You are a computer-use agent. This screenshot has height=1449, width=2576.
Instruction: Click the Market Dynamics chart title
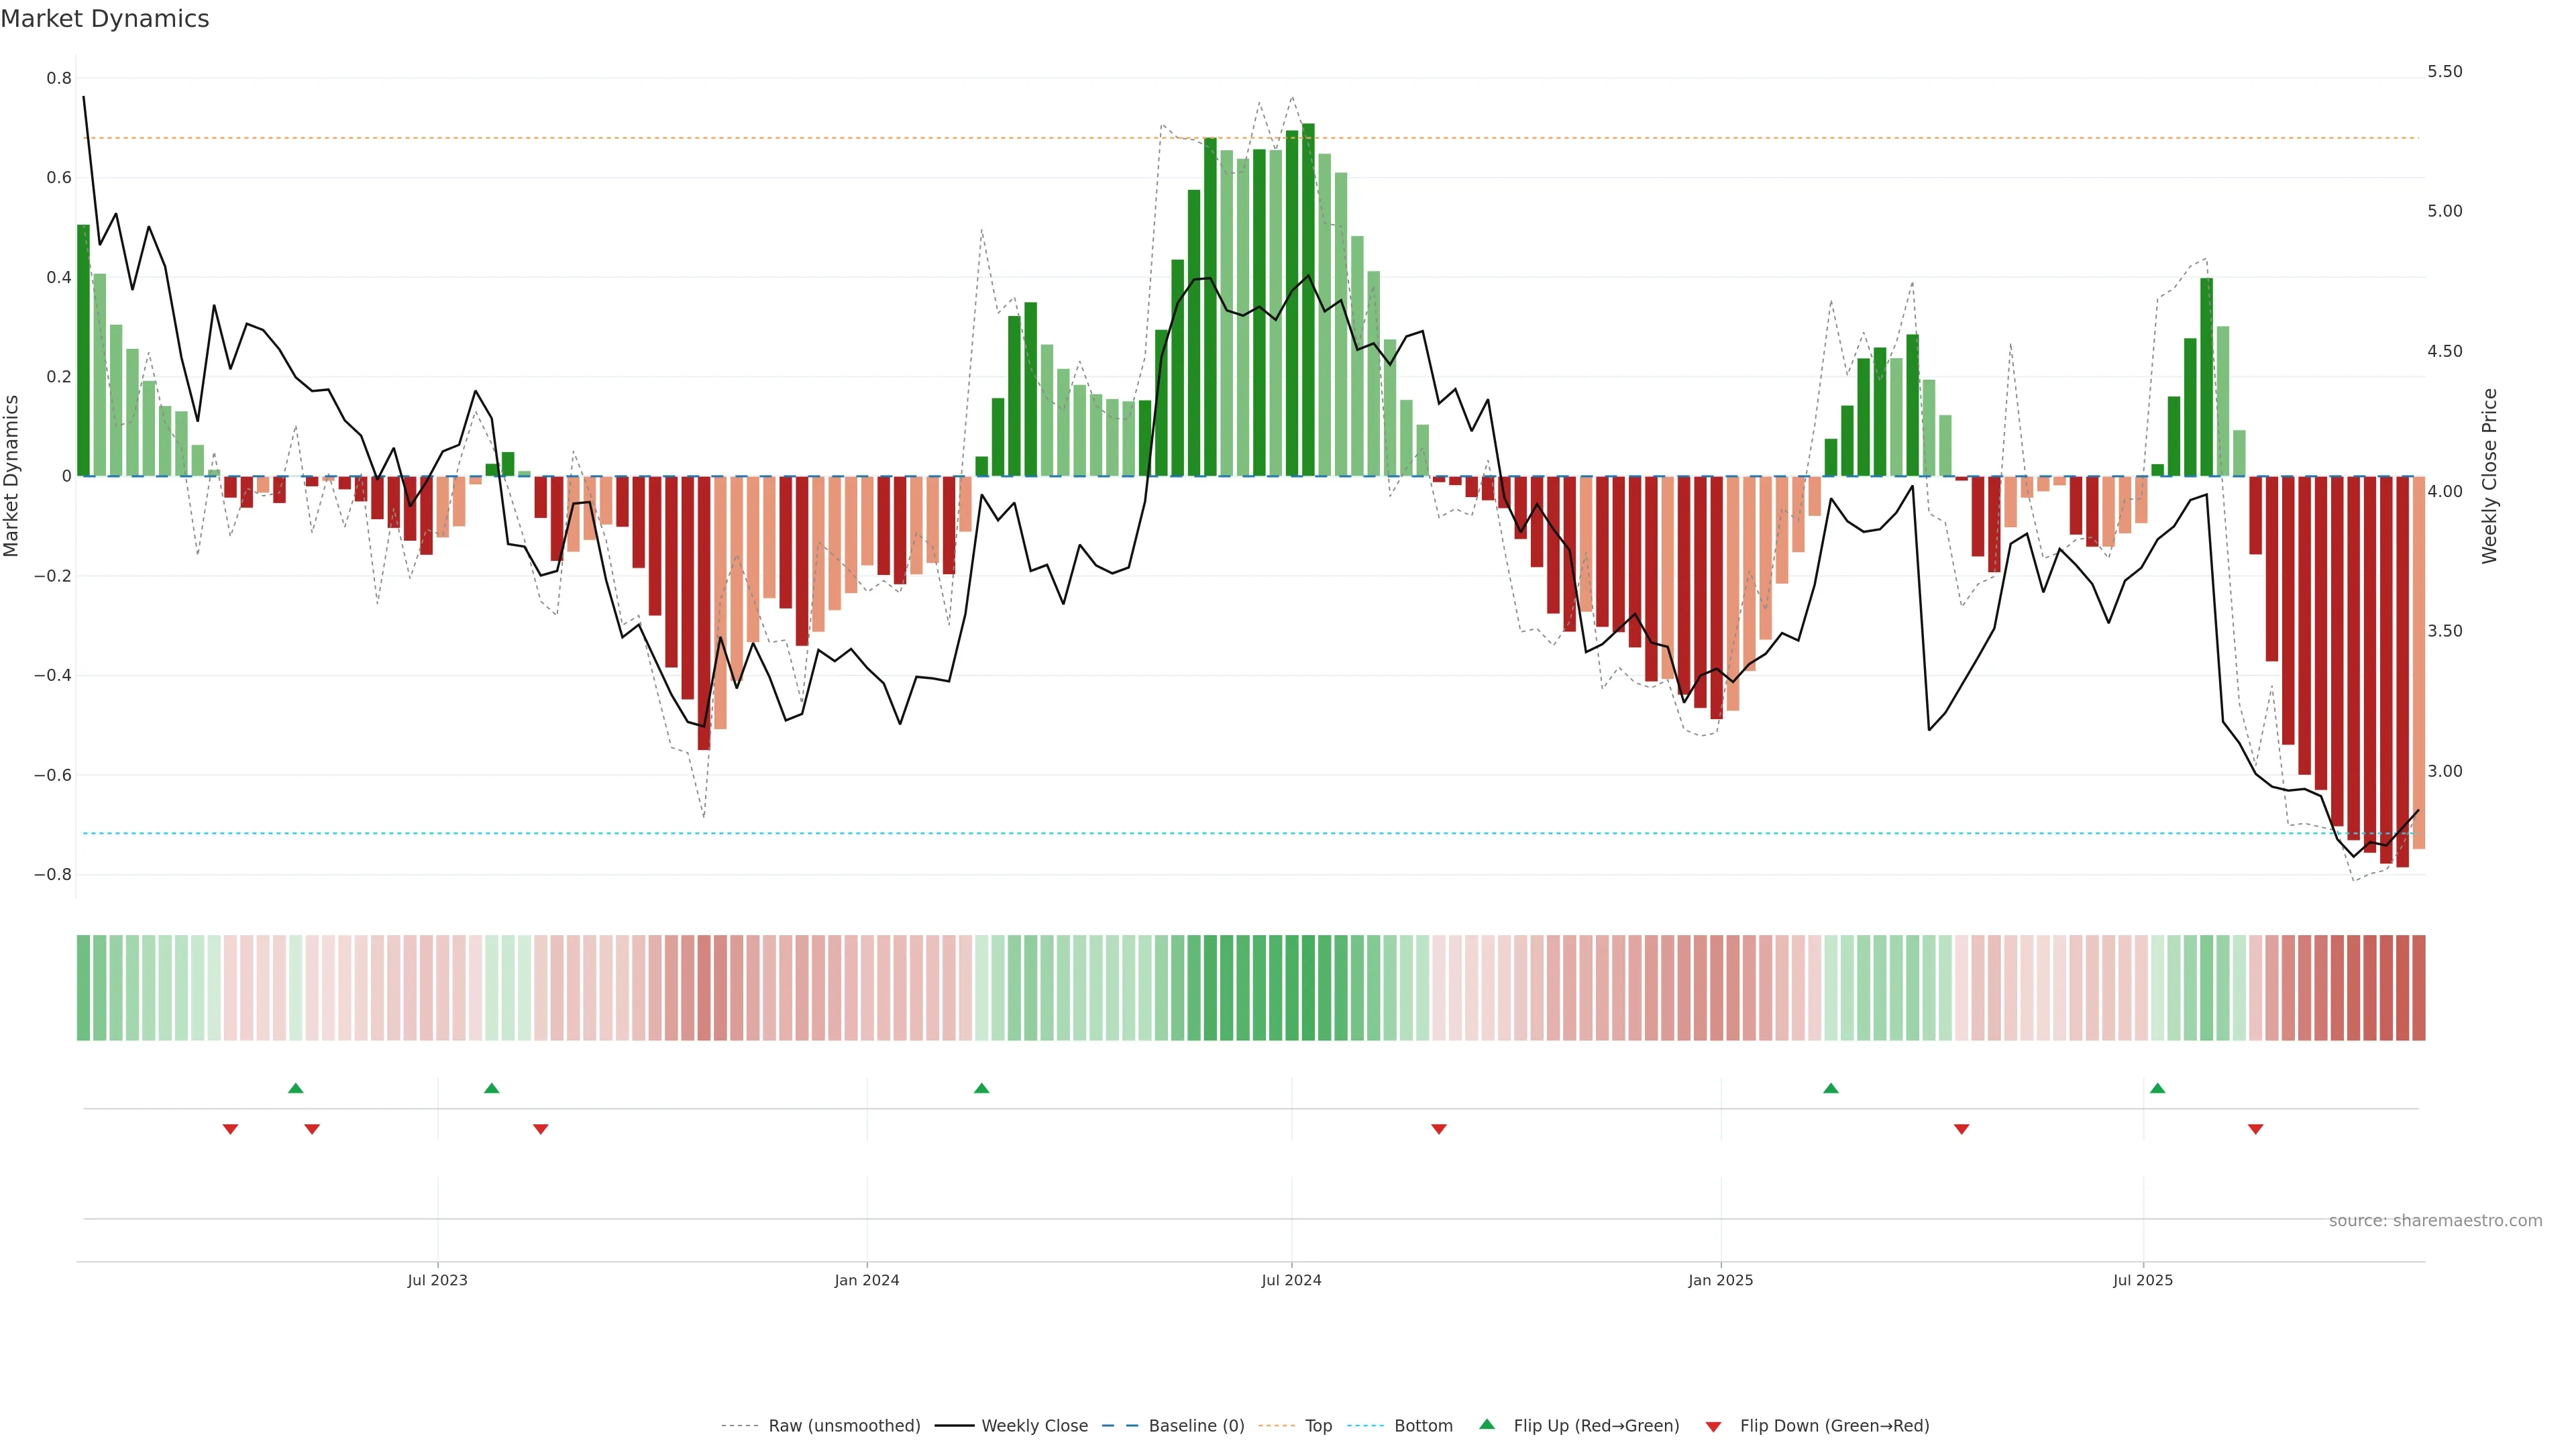pos(105,19)
